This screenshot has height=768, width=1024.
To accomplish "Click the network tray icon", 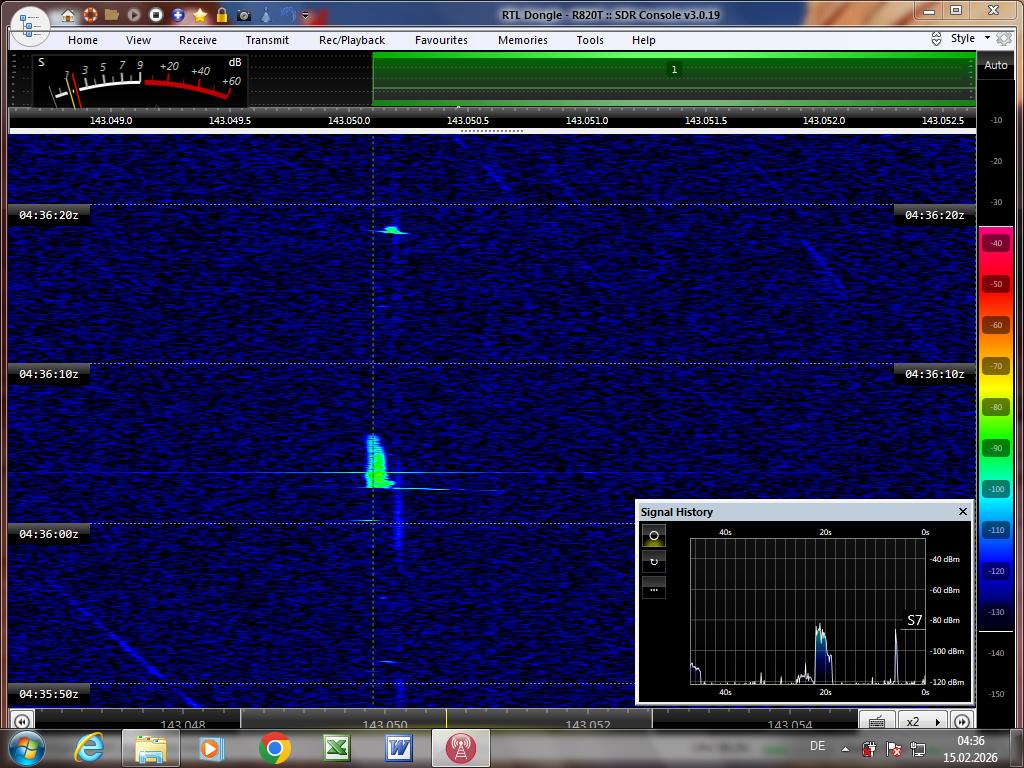I will click(918, 749).
